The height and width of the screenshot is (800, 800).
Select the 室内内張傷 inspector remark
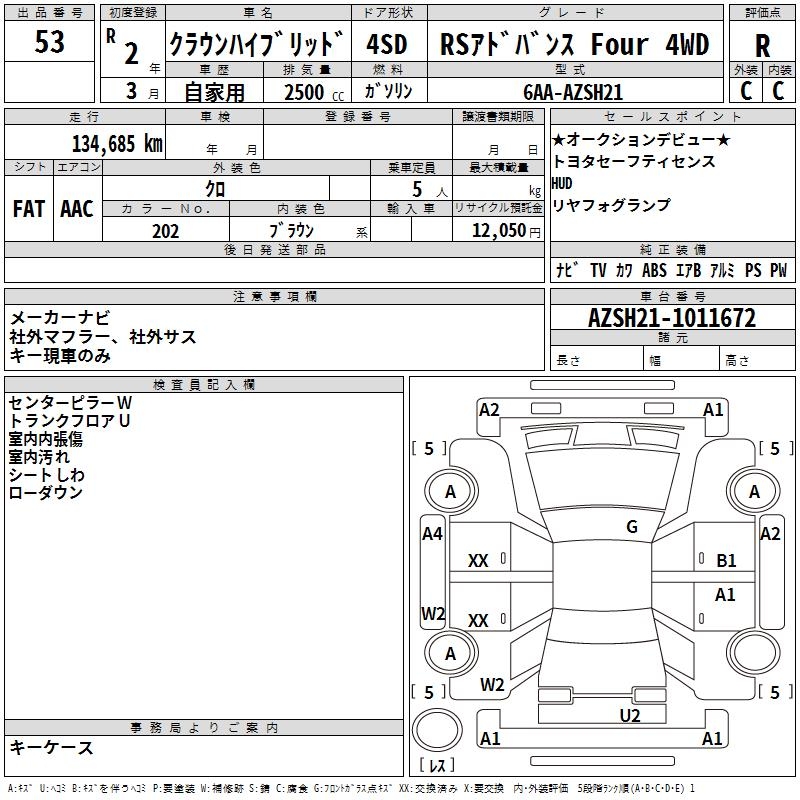coord(45,439)
